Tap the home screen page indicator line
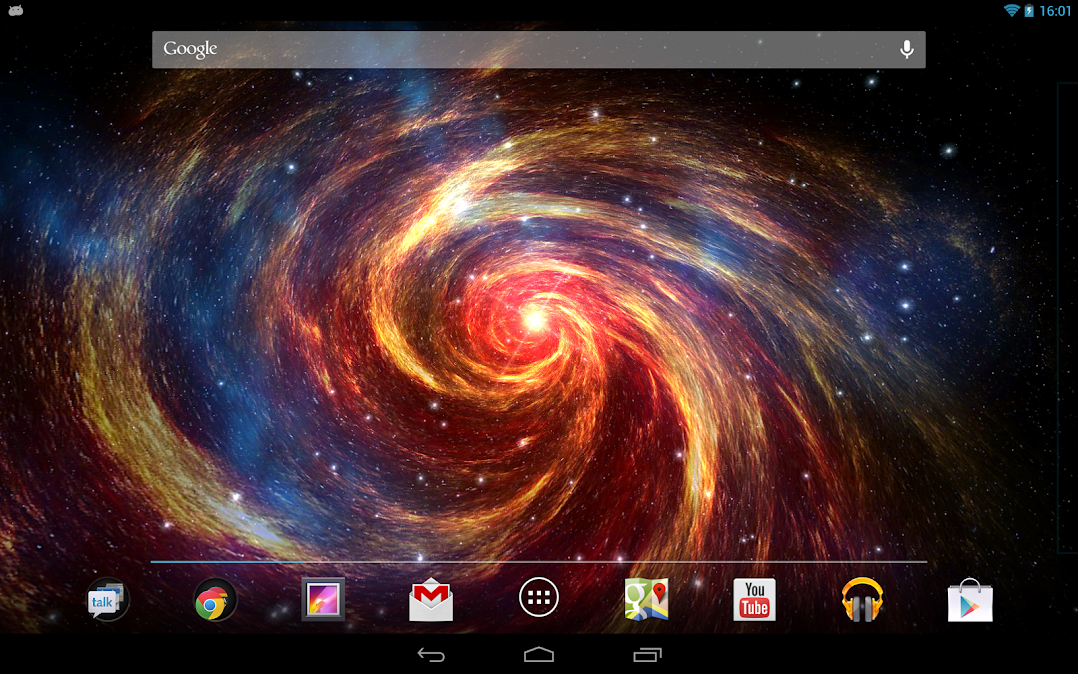This screenshot has height=674, width=1078. (539, 562)
